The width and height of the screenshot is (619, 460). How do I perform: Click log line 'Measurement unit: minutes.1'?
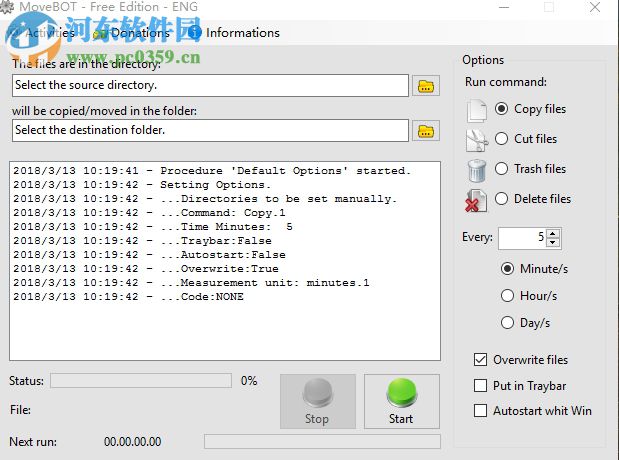click(191, 283)
